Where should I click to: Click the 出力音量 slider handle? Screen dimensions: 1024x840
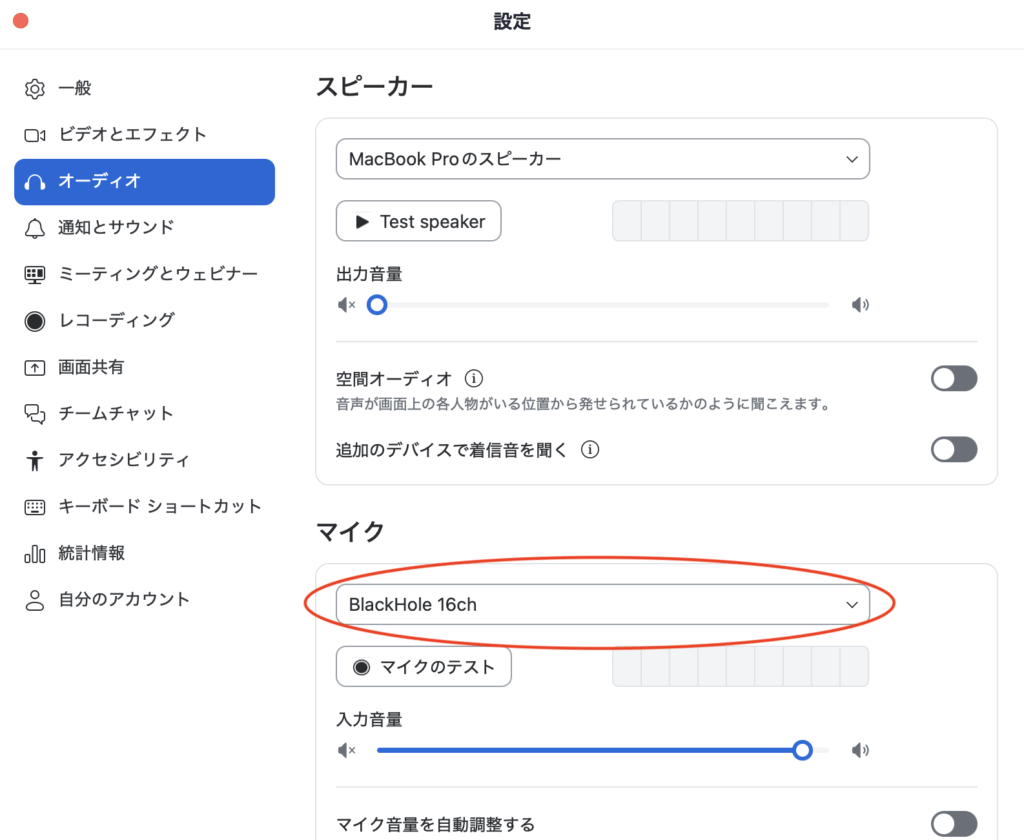pyautogui.click(x=377, y=304)
